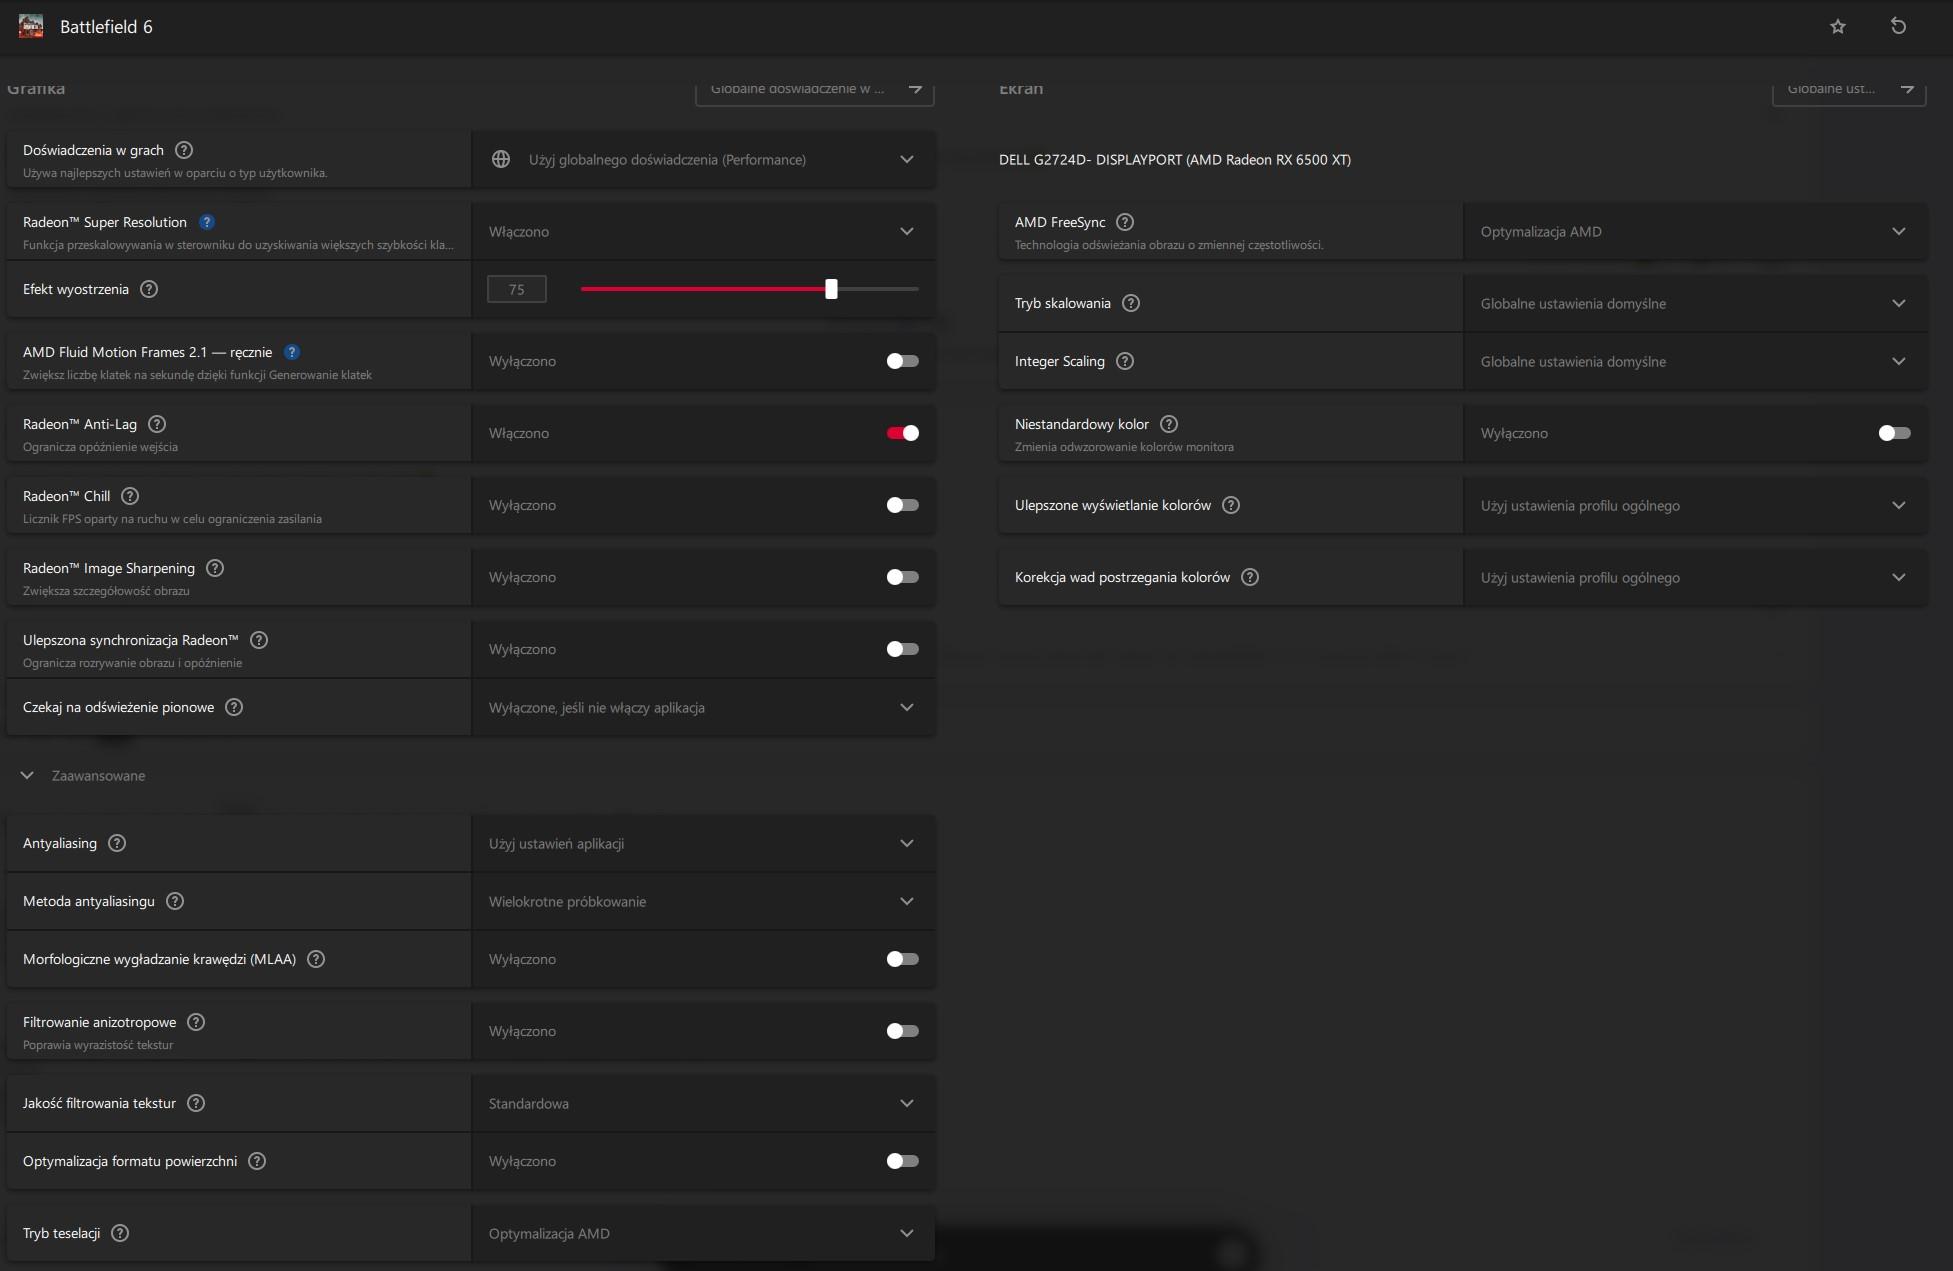Open help for Tryb teselacji
Viewport: 1953px width, 1271px height.
pos(120,1233)
